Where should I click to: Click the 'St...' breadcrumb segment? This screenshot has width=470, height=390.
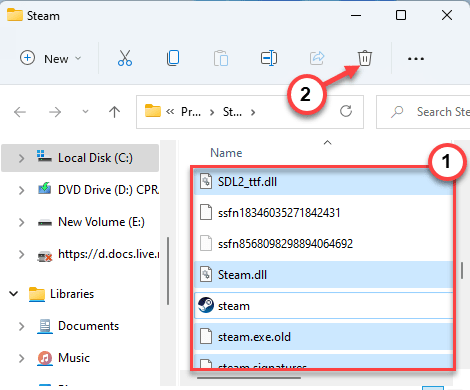pyautogui.click(x=232, y=112)
